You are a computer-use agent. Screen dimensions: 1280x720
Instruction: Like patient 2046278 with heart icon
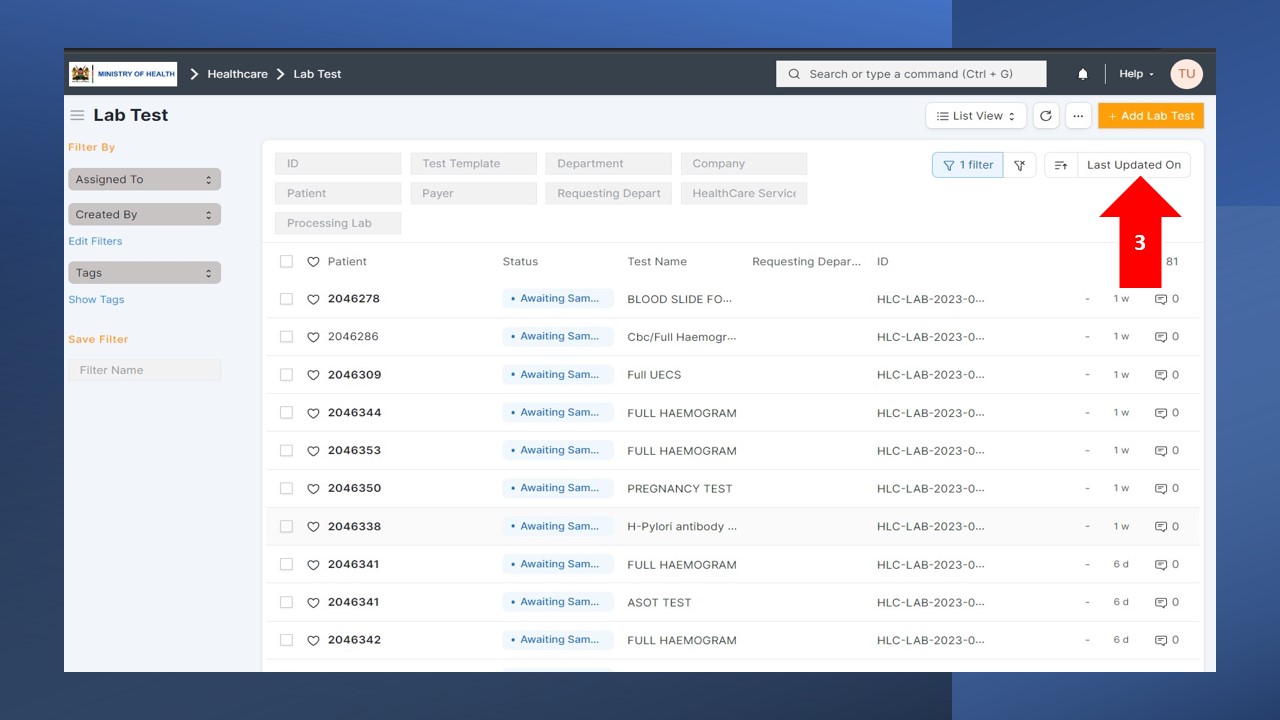pos(313,299)
